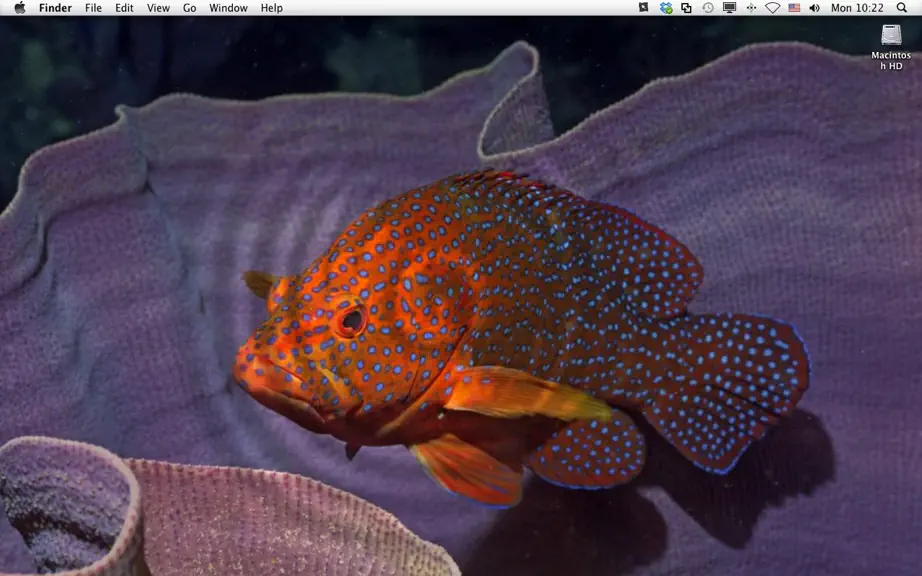Click the four-arrow crosshair status icon
922x576 pixels.
pos(751,8)
